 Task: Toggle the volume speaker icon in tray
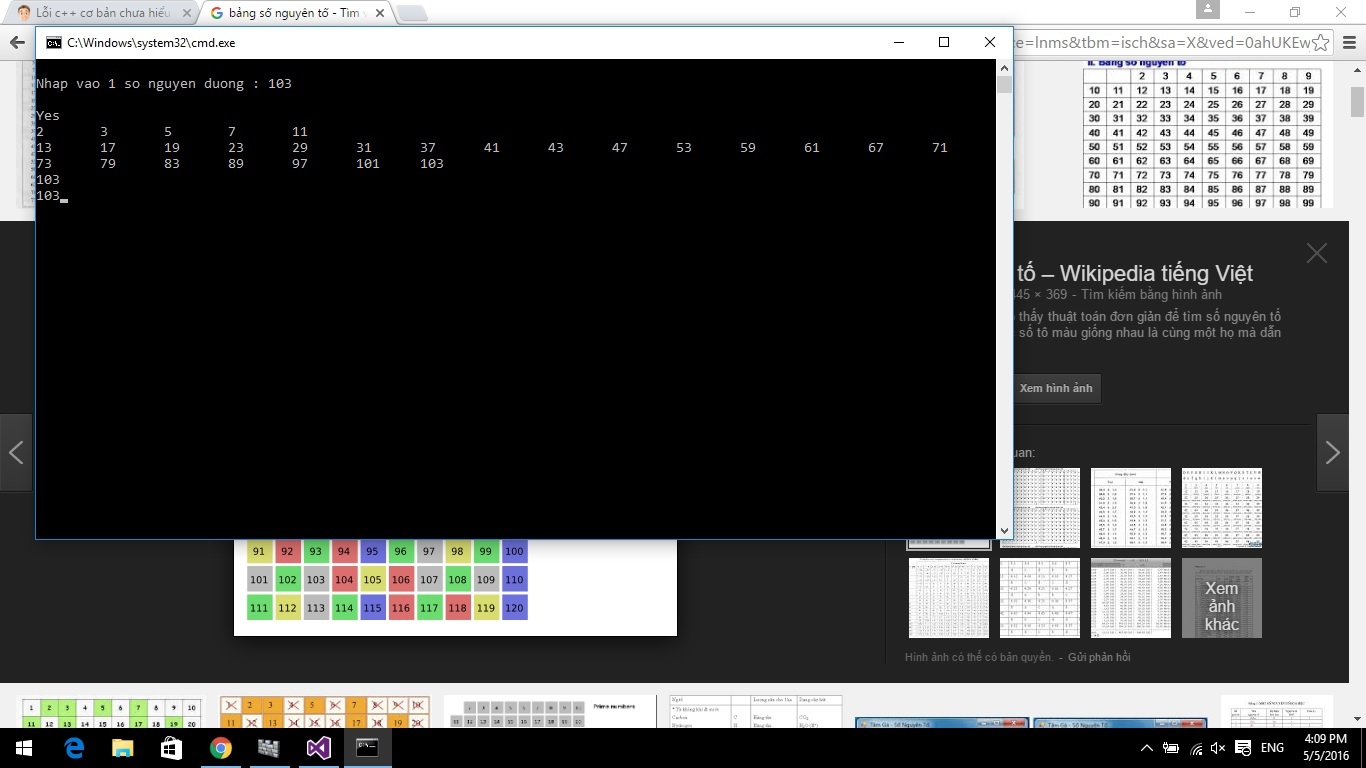click(1218, 748)
